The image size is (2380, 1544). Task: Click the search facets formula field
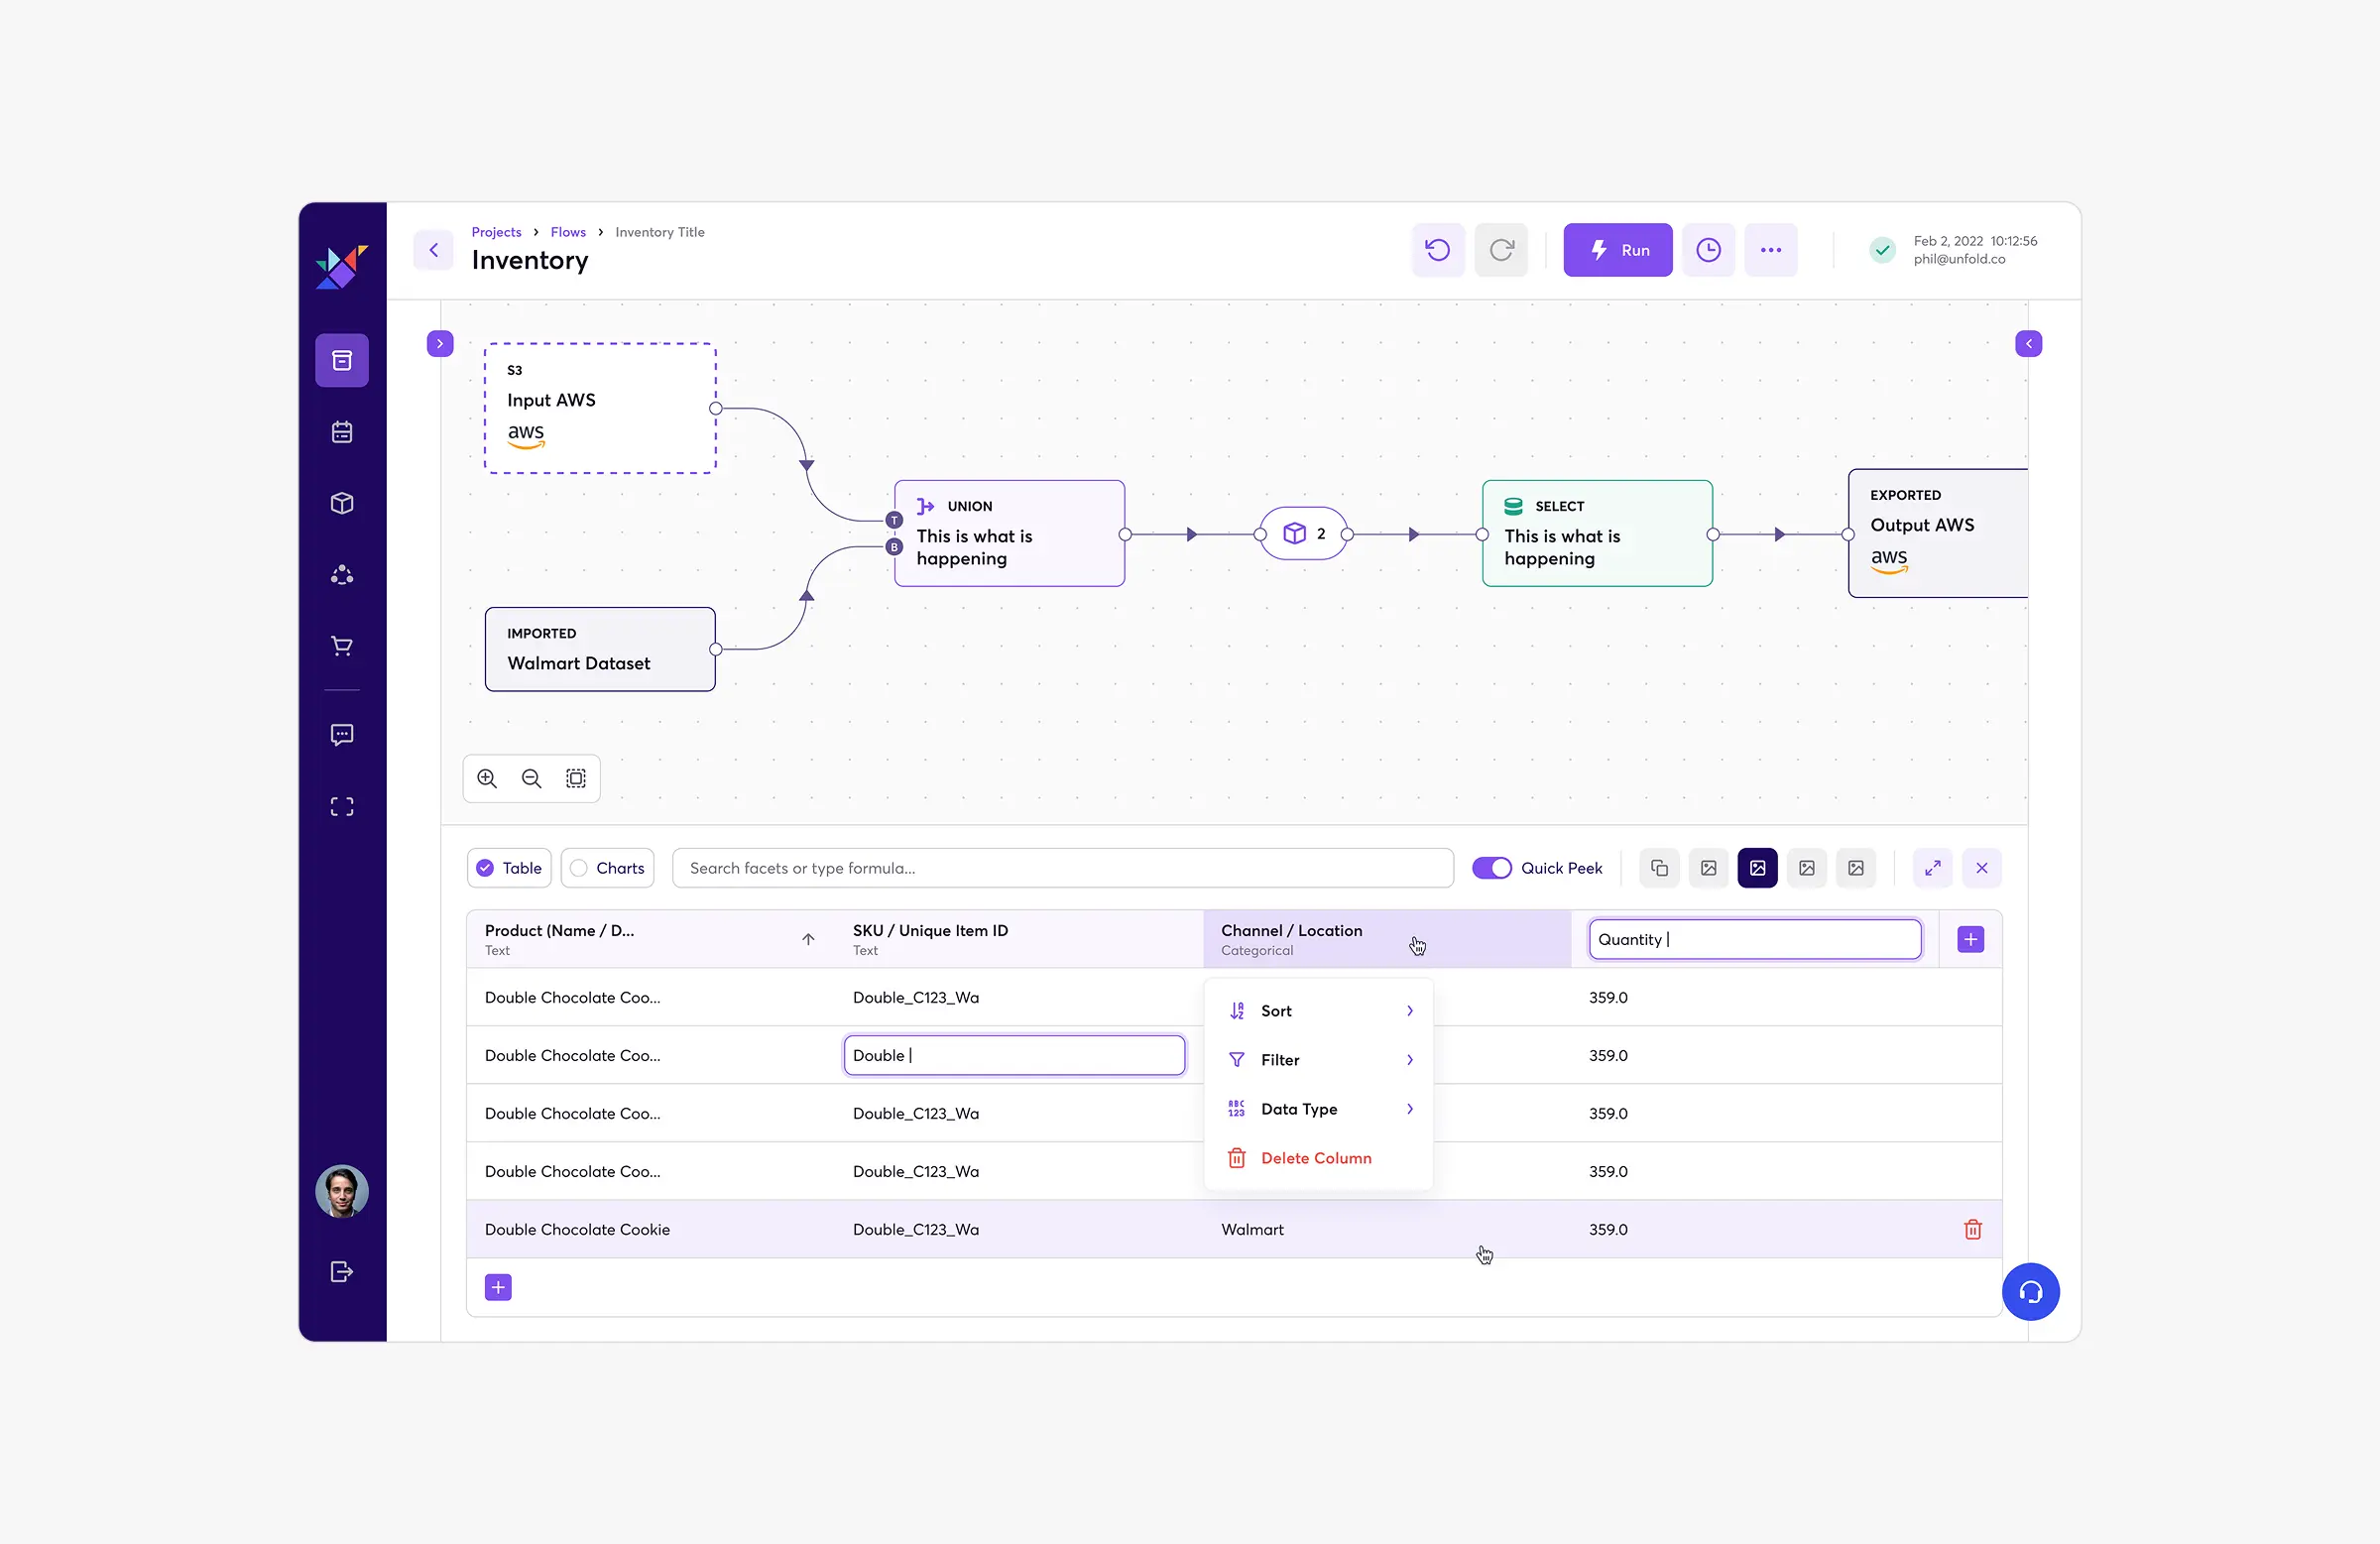(x=1062, y=868)
